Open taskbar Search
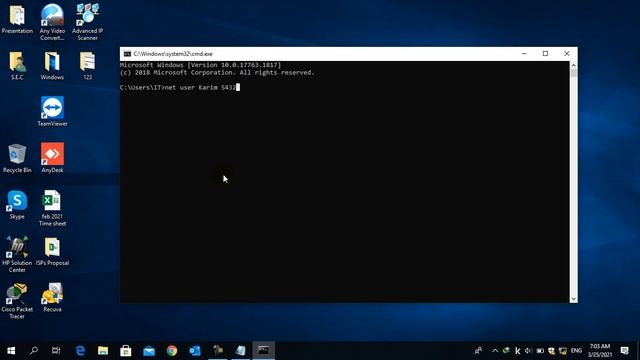The image size is (640, 360). (34, 351)
